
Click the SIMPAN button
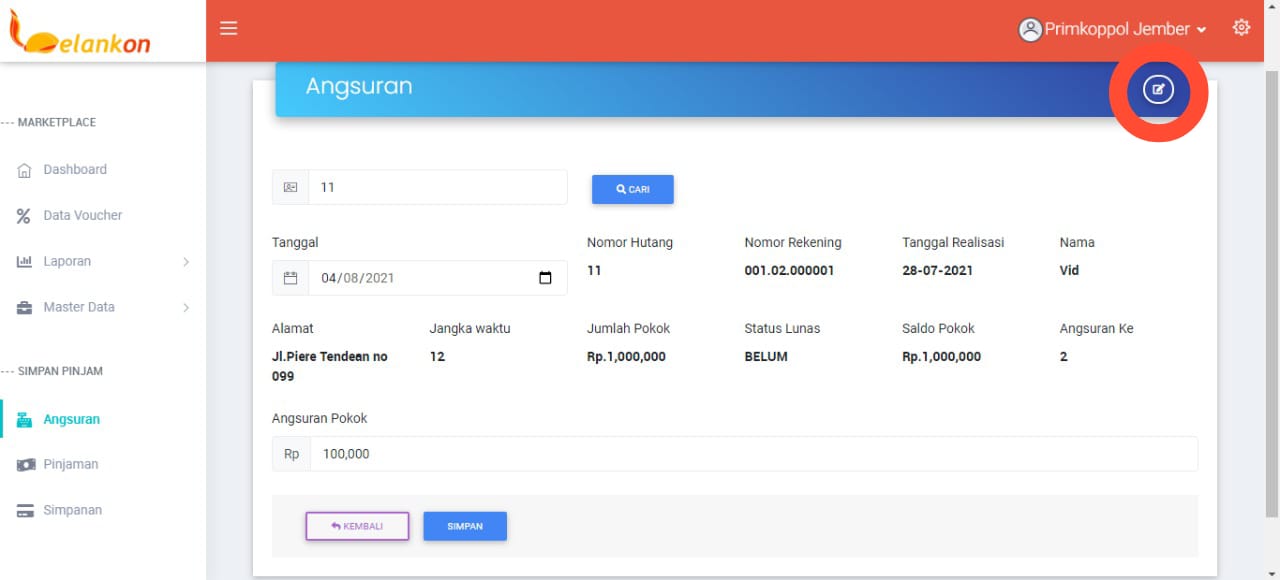[x=465, y=526]
